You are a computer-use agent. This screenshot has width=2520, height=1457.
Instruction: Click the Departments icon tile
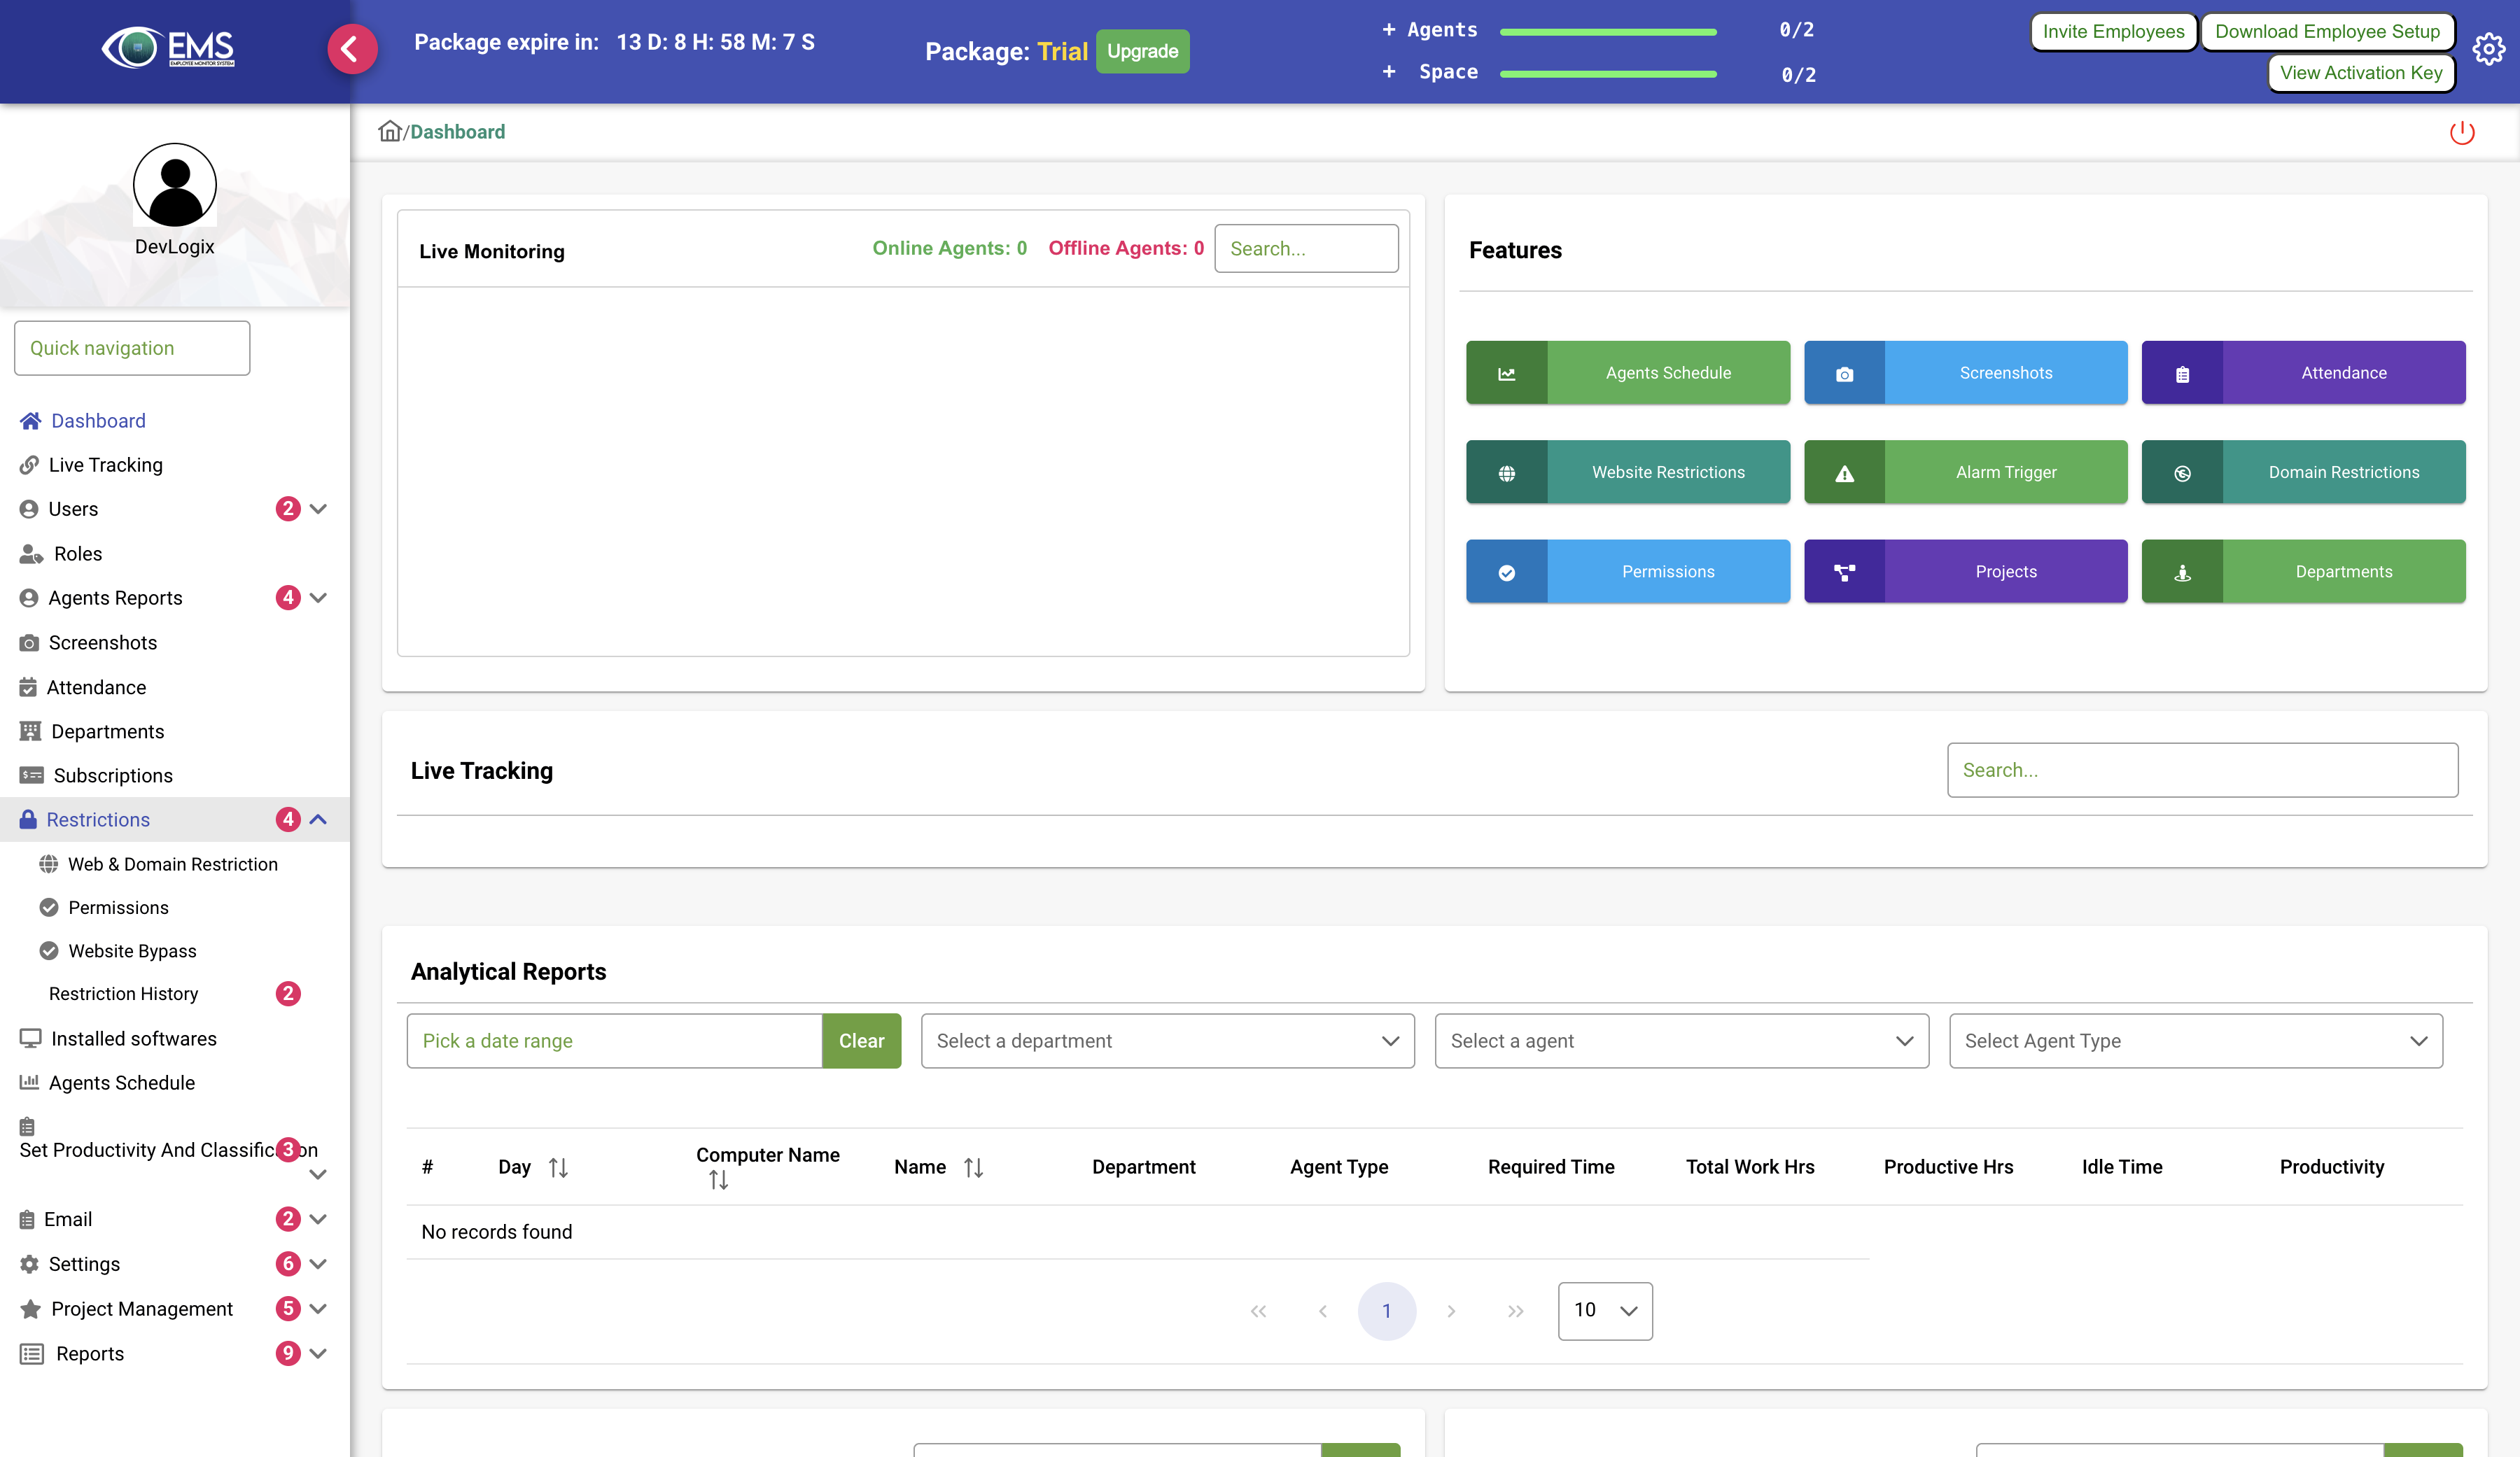pos(2182,572)
